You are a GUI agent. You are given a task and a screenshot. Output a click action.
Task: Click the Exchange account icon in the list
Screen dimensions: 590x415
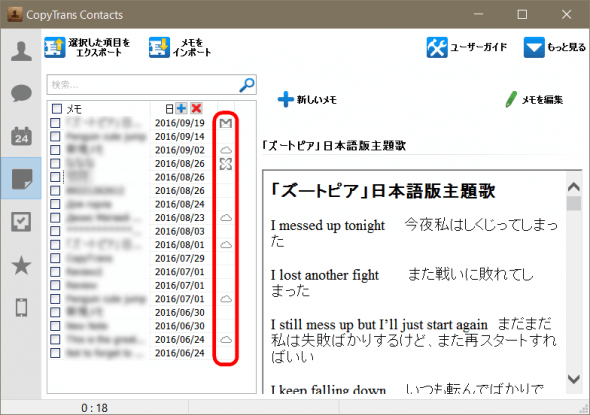click(x=226, y=164)
